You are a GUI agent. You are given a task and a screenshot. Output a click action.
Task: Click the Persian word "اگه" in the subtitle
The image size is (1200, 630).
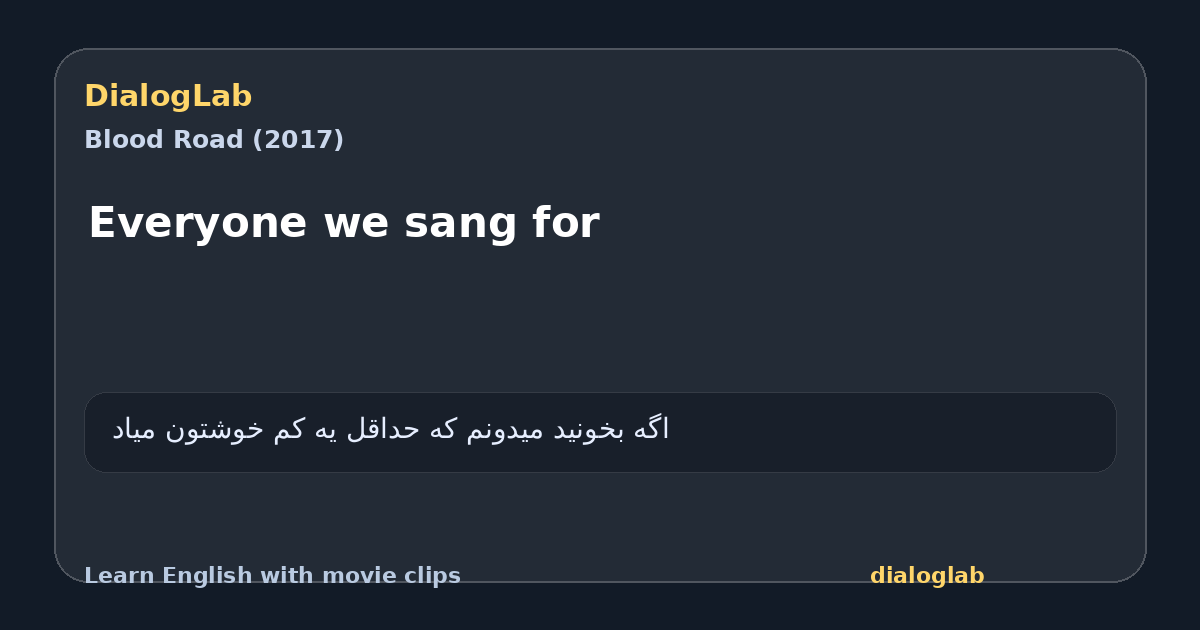(651, 429)
